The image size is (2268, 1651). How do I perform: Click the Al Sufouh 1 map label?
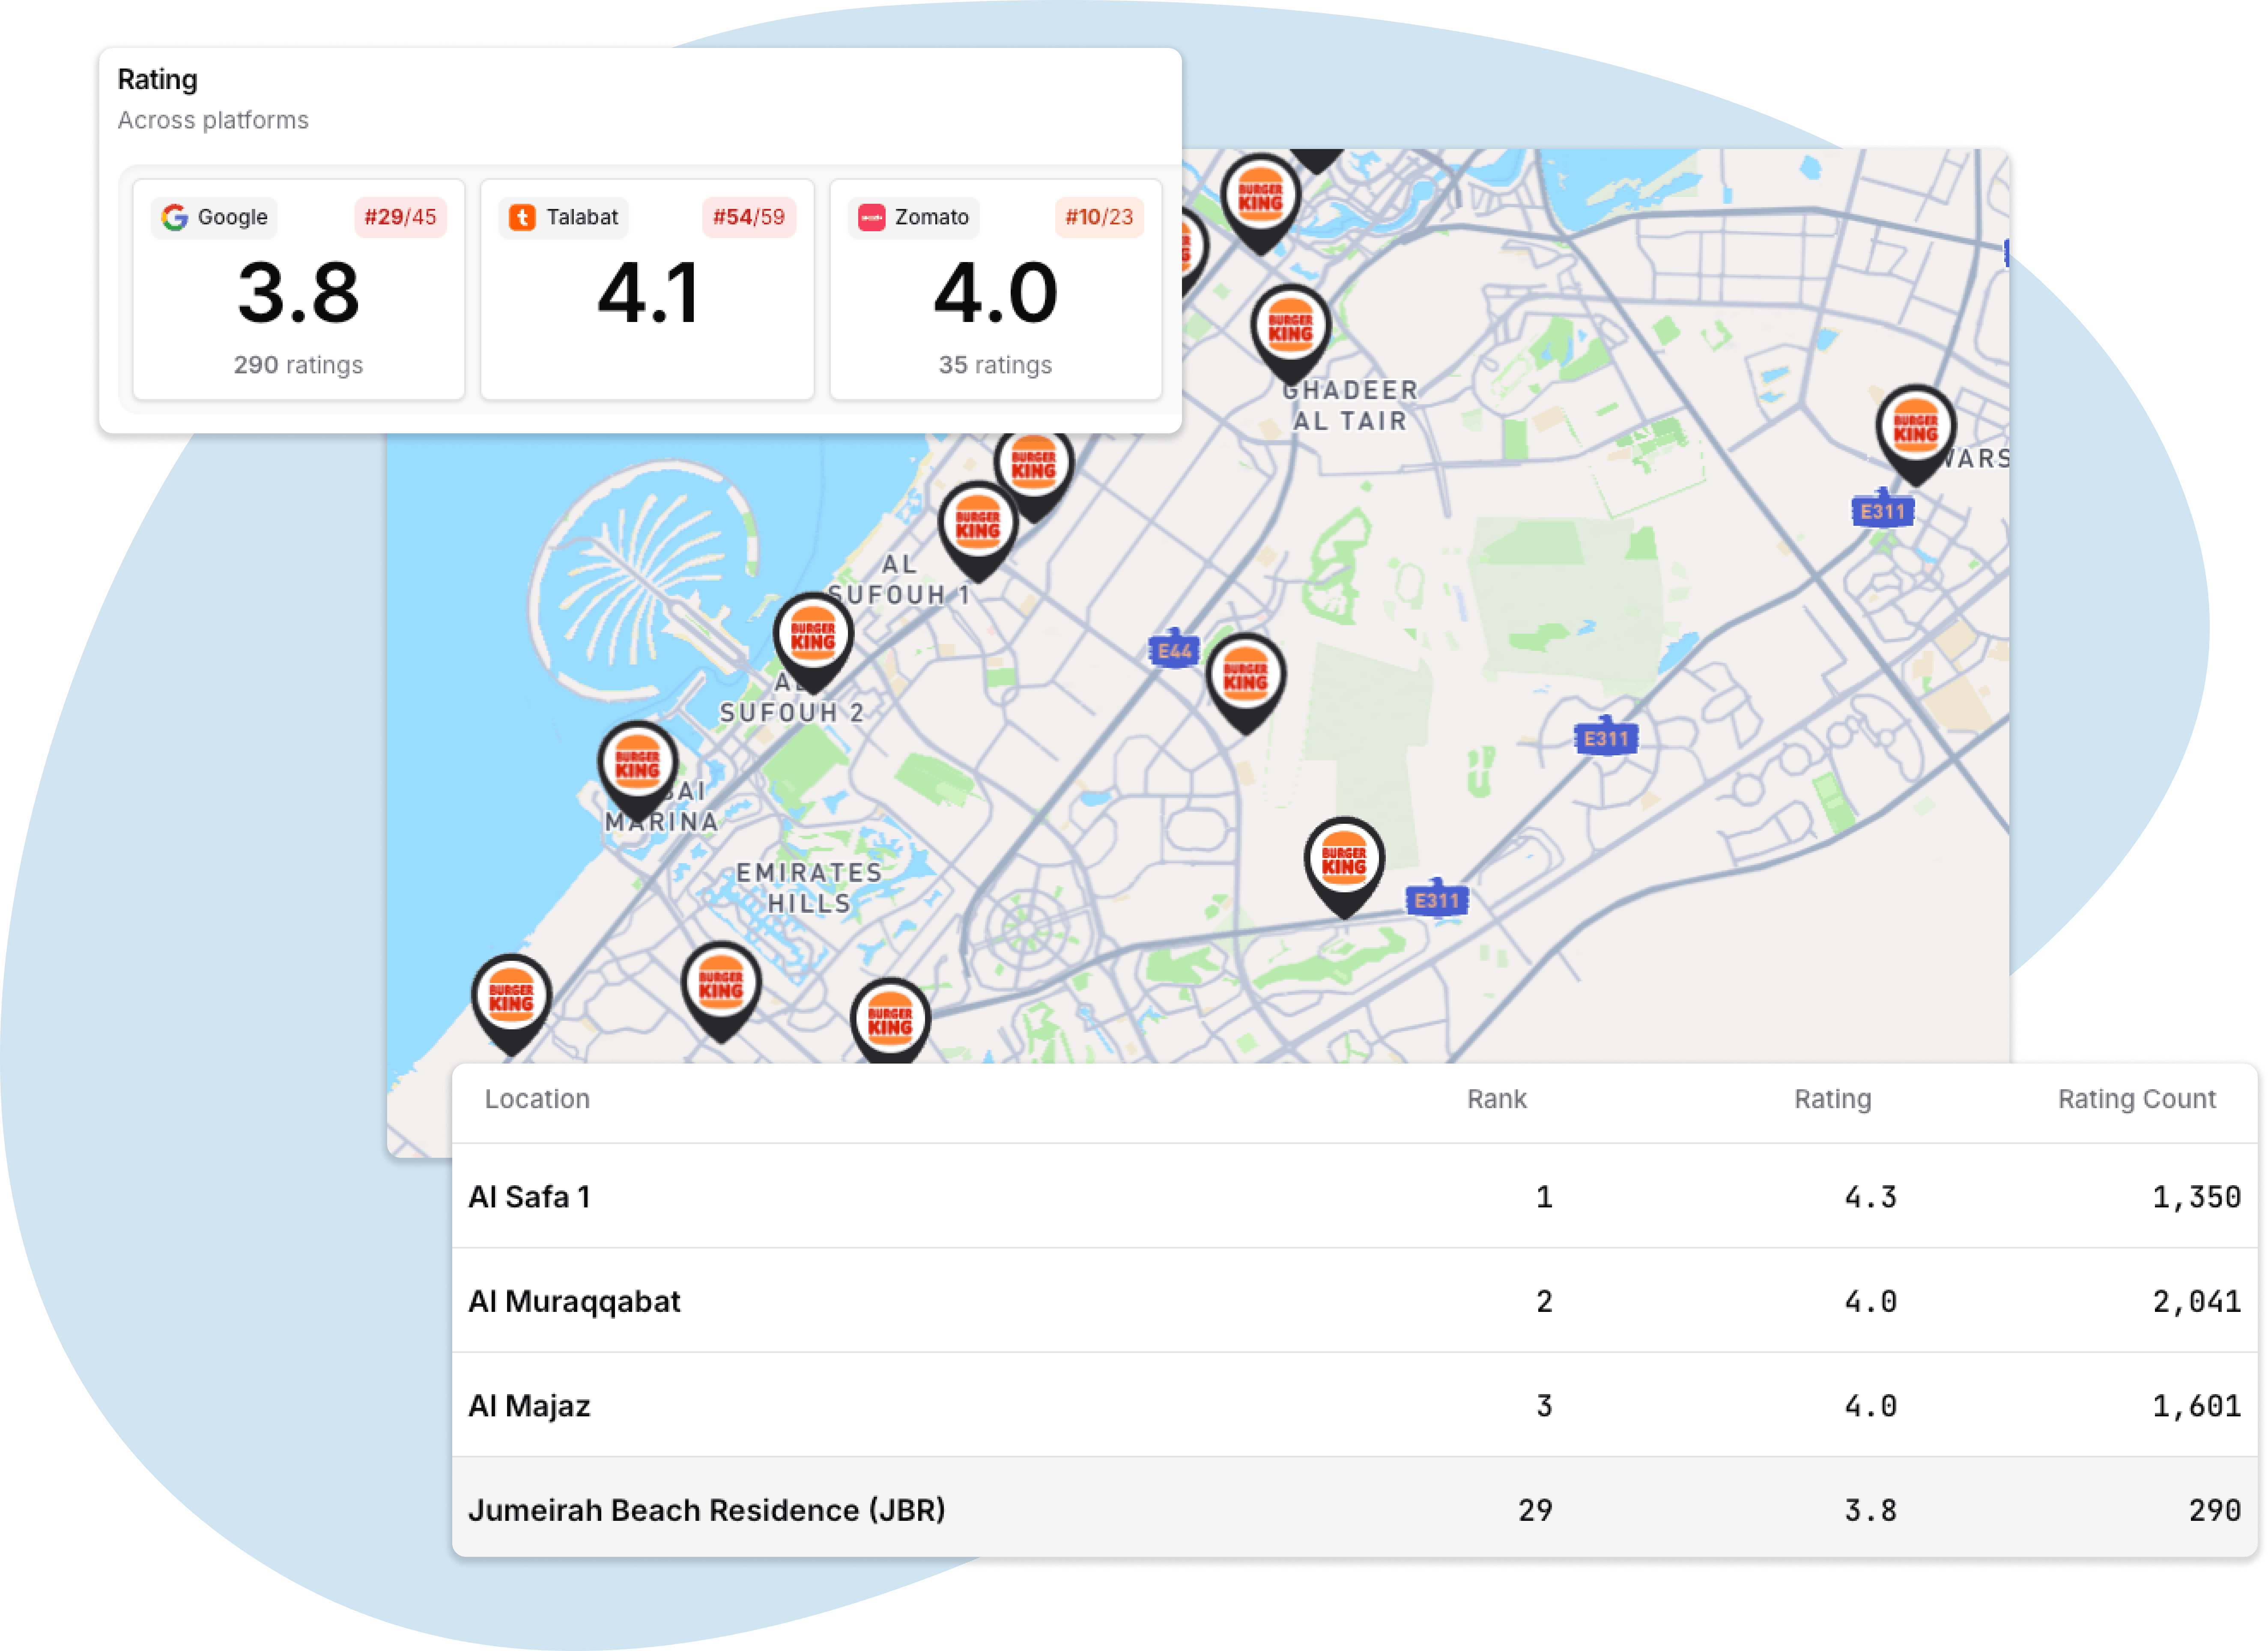(x=898, y=580)
